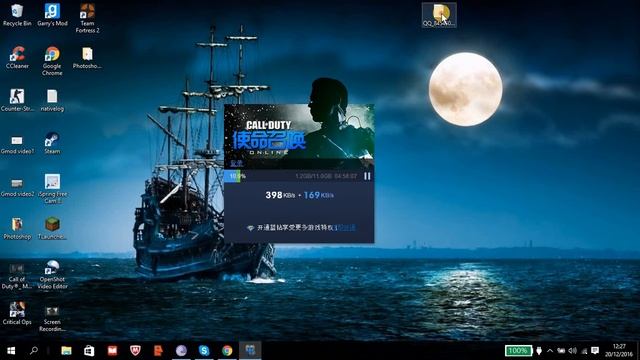Image resolution: width=640 pixels, height=360 pixels.
Task: Select the nativelog file icon
Action: (52, 100)
